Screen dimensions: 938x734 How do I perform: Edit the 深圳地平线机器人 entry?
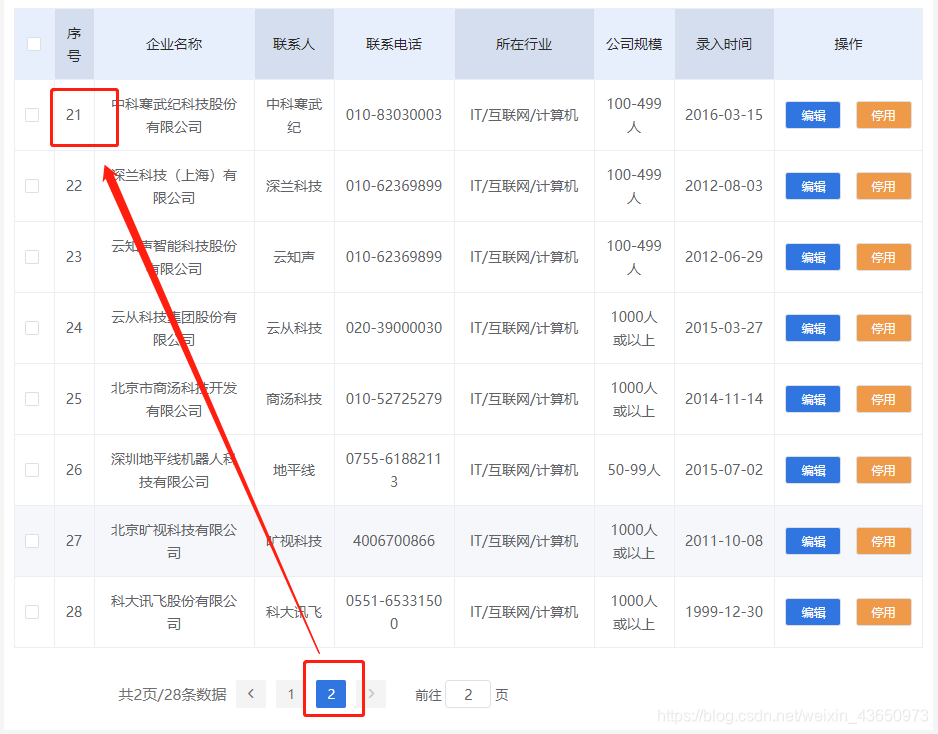click(x=812, y=470)
